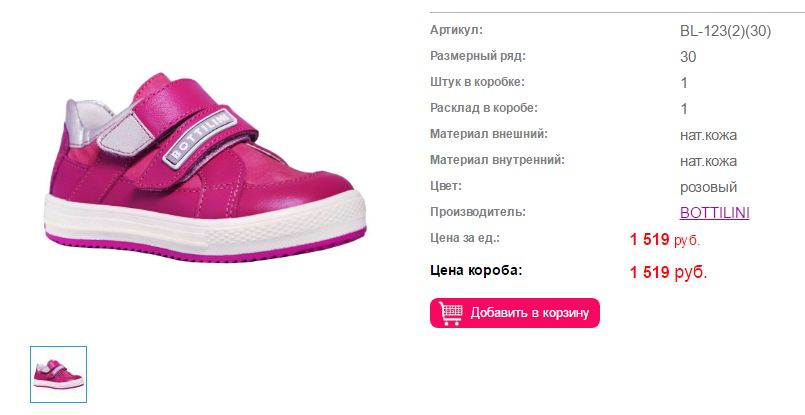Image resolution: width=805 pixels, height=415 pixels.
Task: Open the BOTTILINI manufacturer link
Action: pyautogui.click(x=714, y=213)
